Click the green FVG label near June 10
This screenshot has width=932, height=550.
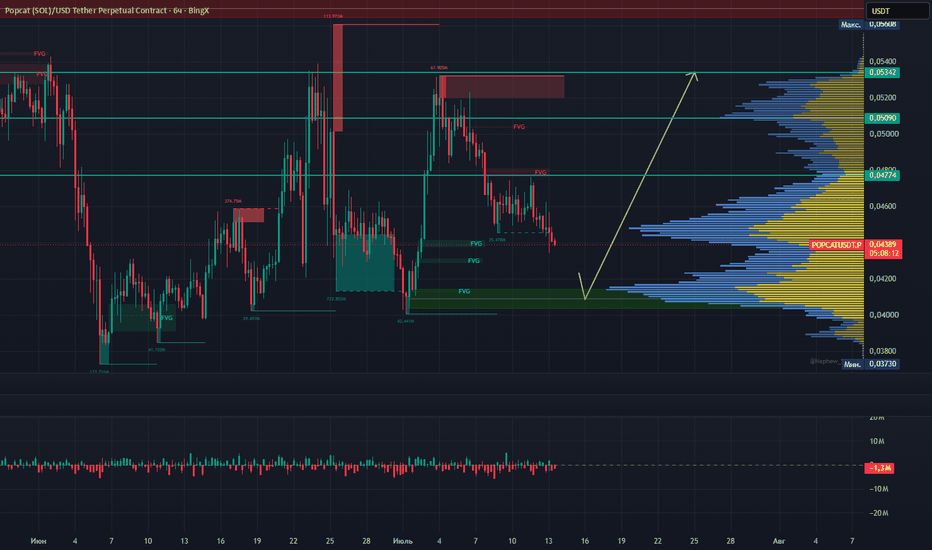[x=167, y=318]
